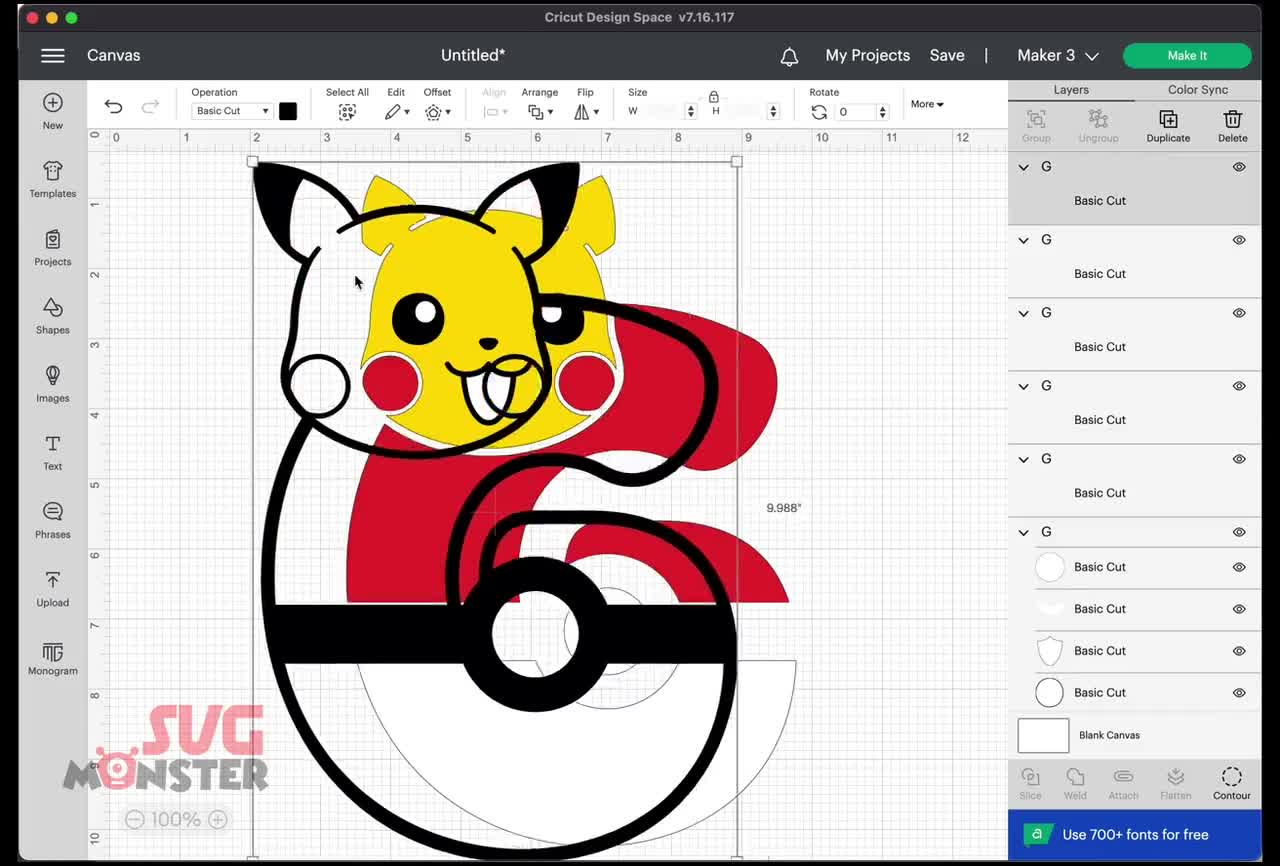
Task: Hide the third G group
Action: coord(1238,313)
